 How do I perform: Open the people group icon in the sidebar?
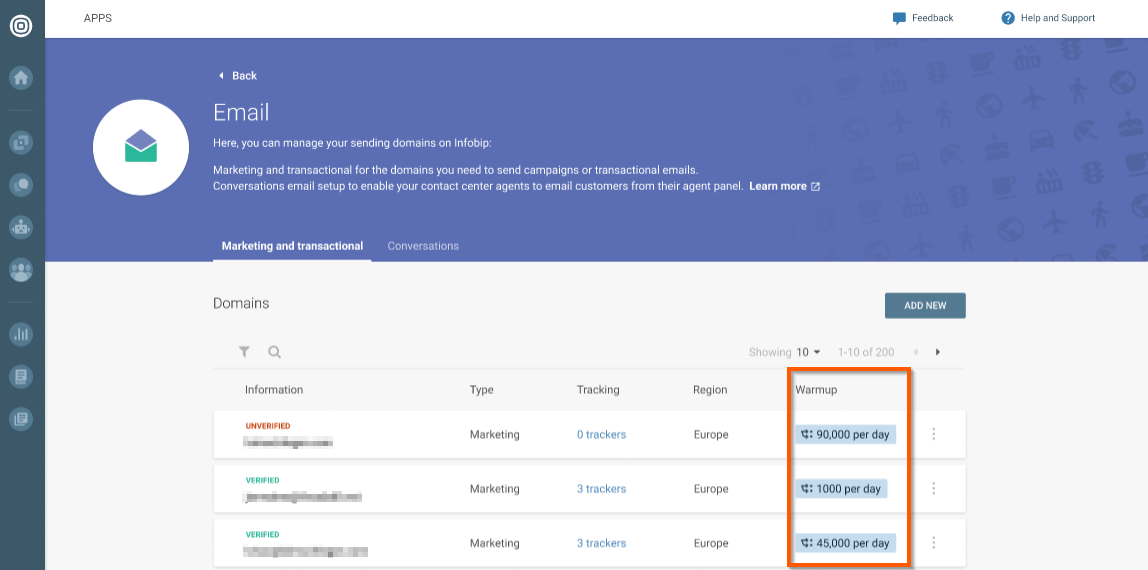(x=21, y=270)
